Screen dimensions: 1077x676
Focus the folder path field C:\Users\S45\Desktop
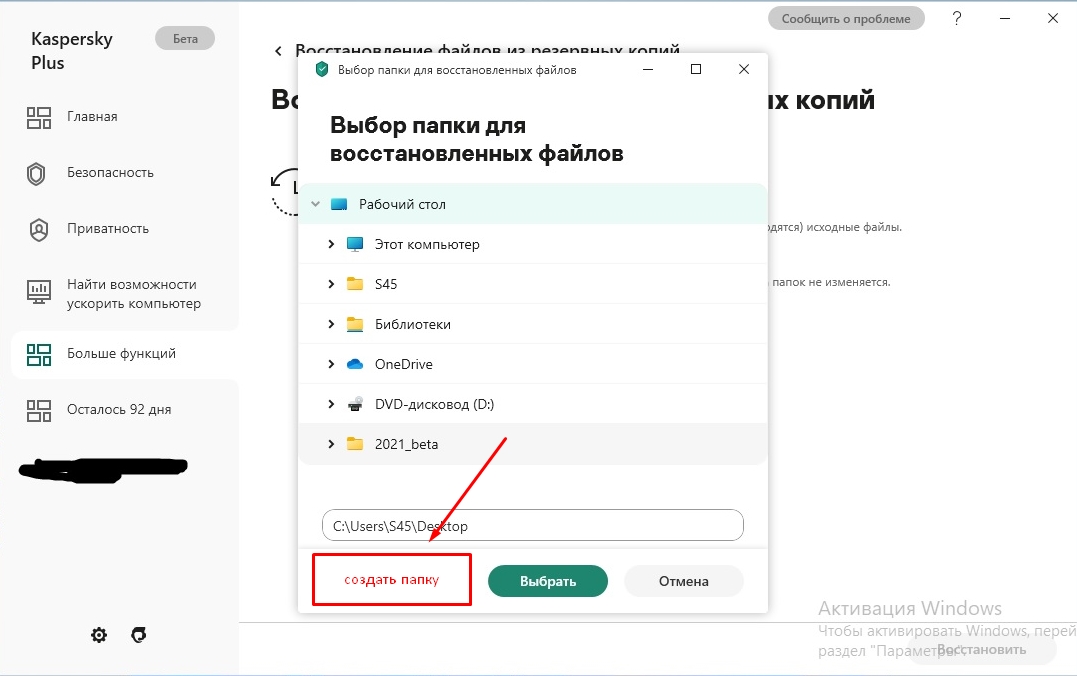click(533, 526)
